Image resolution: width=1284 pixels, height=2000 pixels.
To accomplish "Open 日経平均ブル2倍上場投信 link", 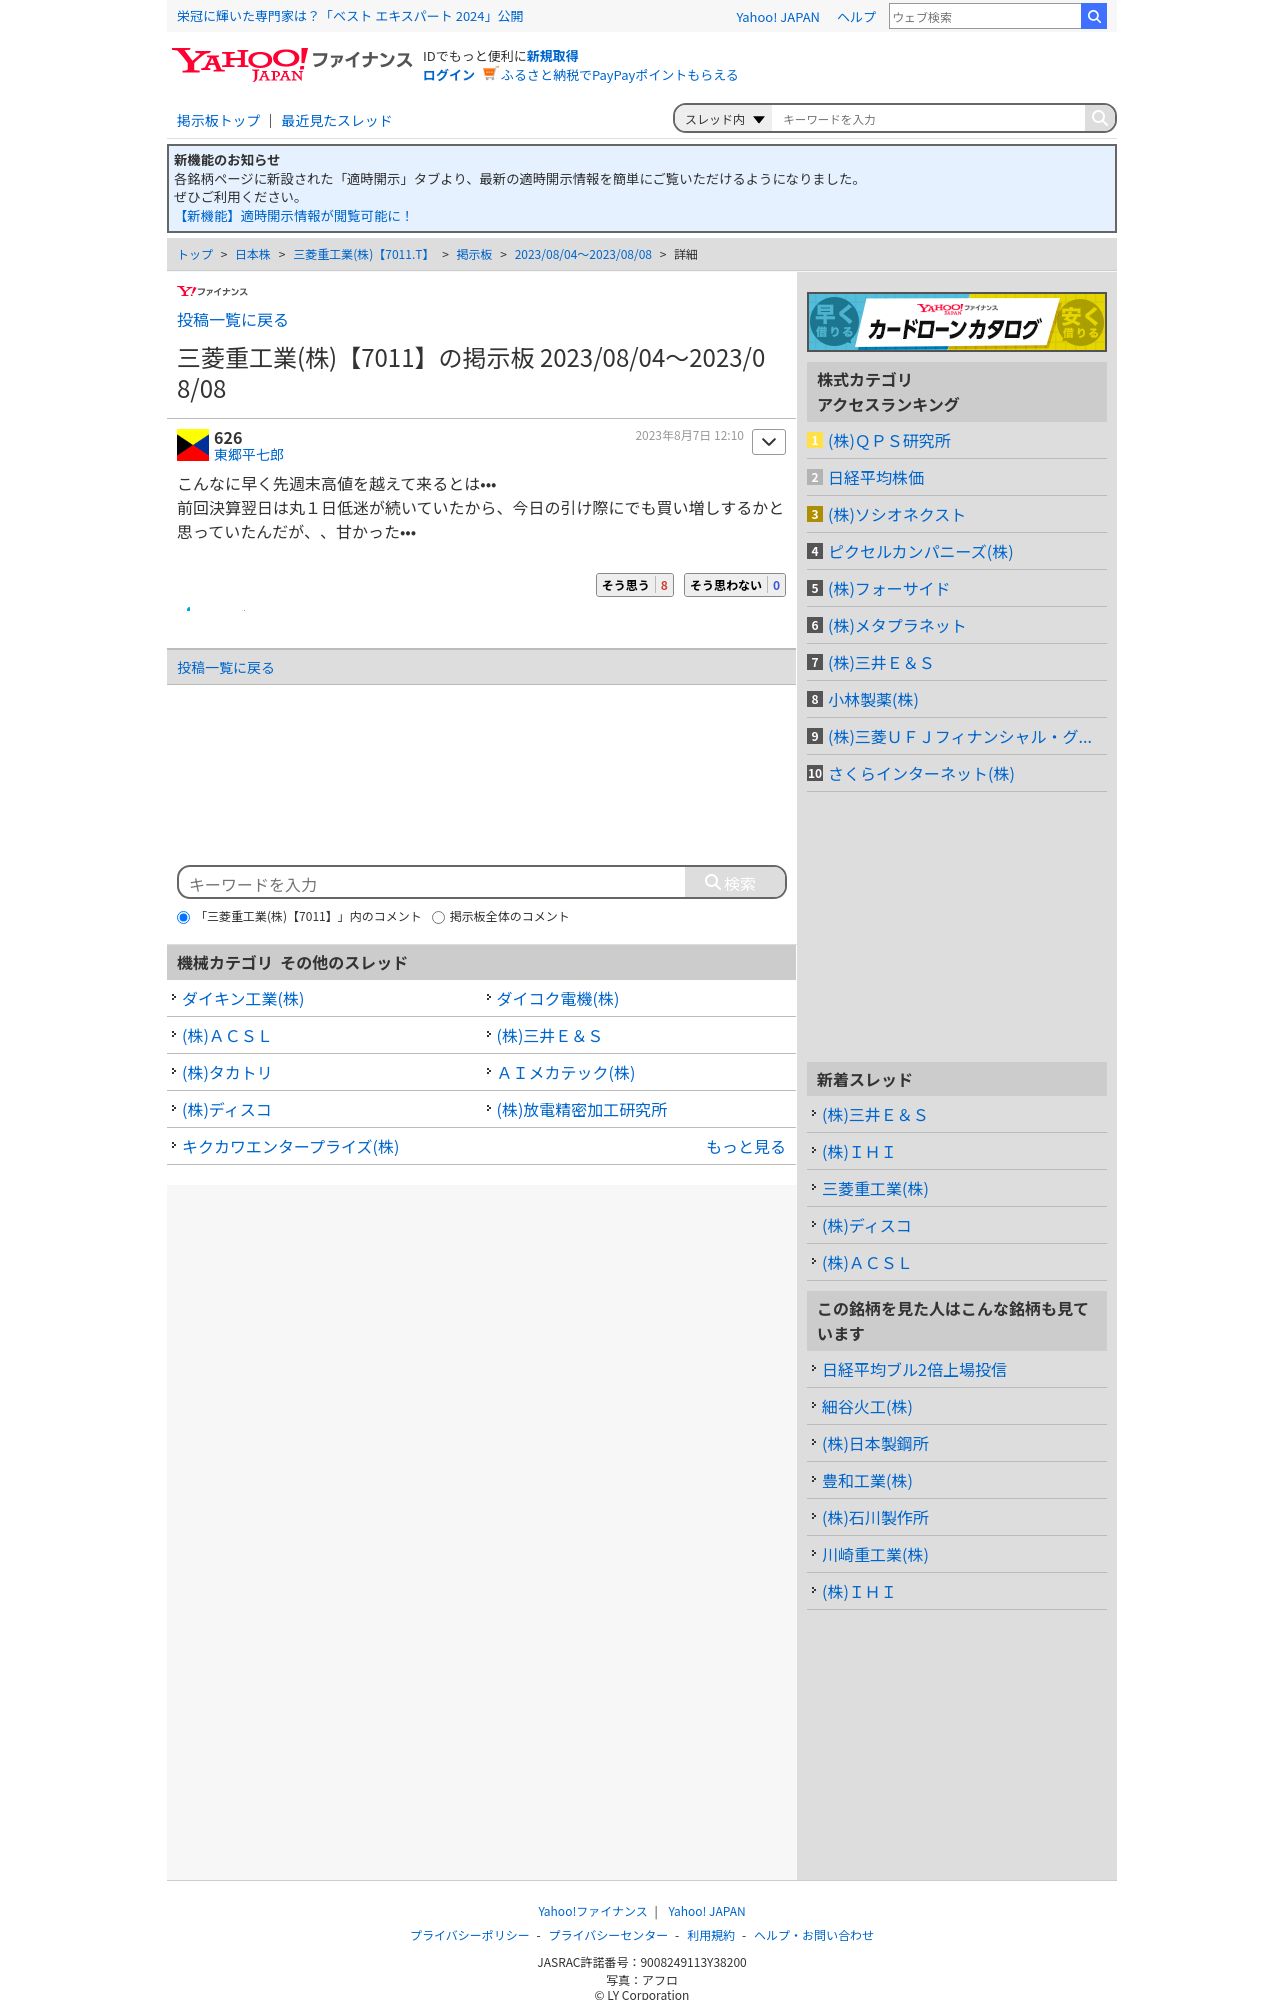I will coord(914,1370).
